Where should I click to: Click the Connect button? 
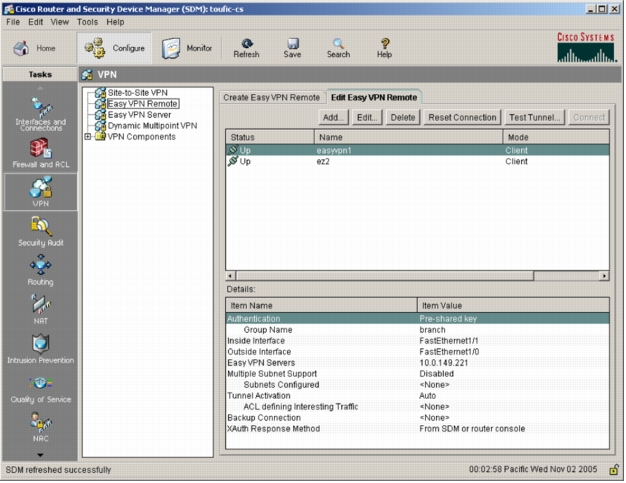589,118
